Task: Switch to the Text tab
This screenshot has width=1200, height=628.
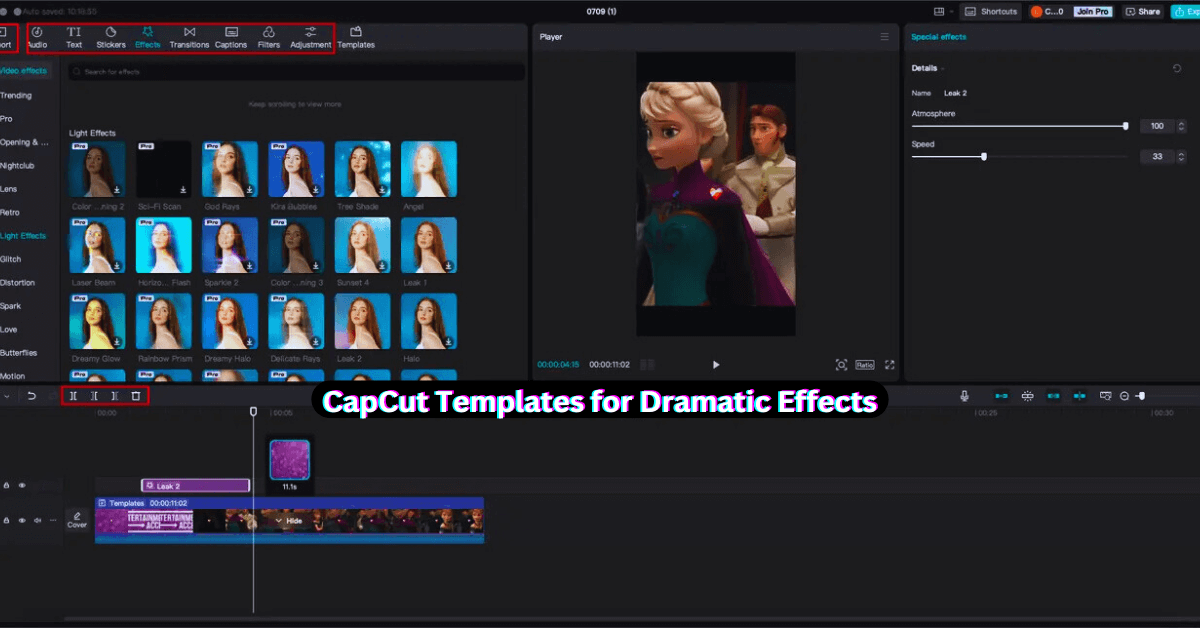Action: (x=74, y=38)
